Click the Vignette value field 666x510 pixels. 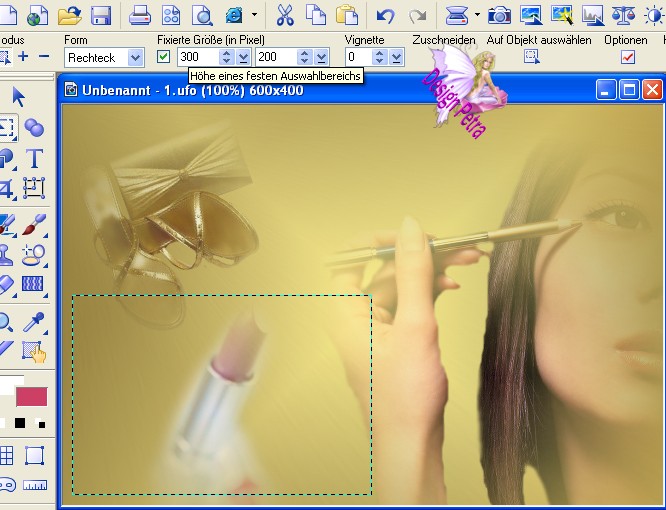[358, 57]
